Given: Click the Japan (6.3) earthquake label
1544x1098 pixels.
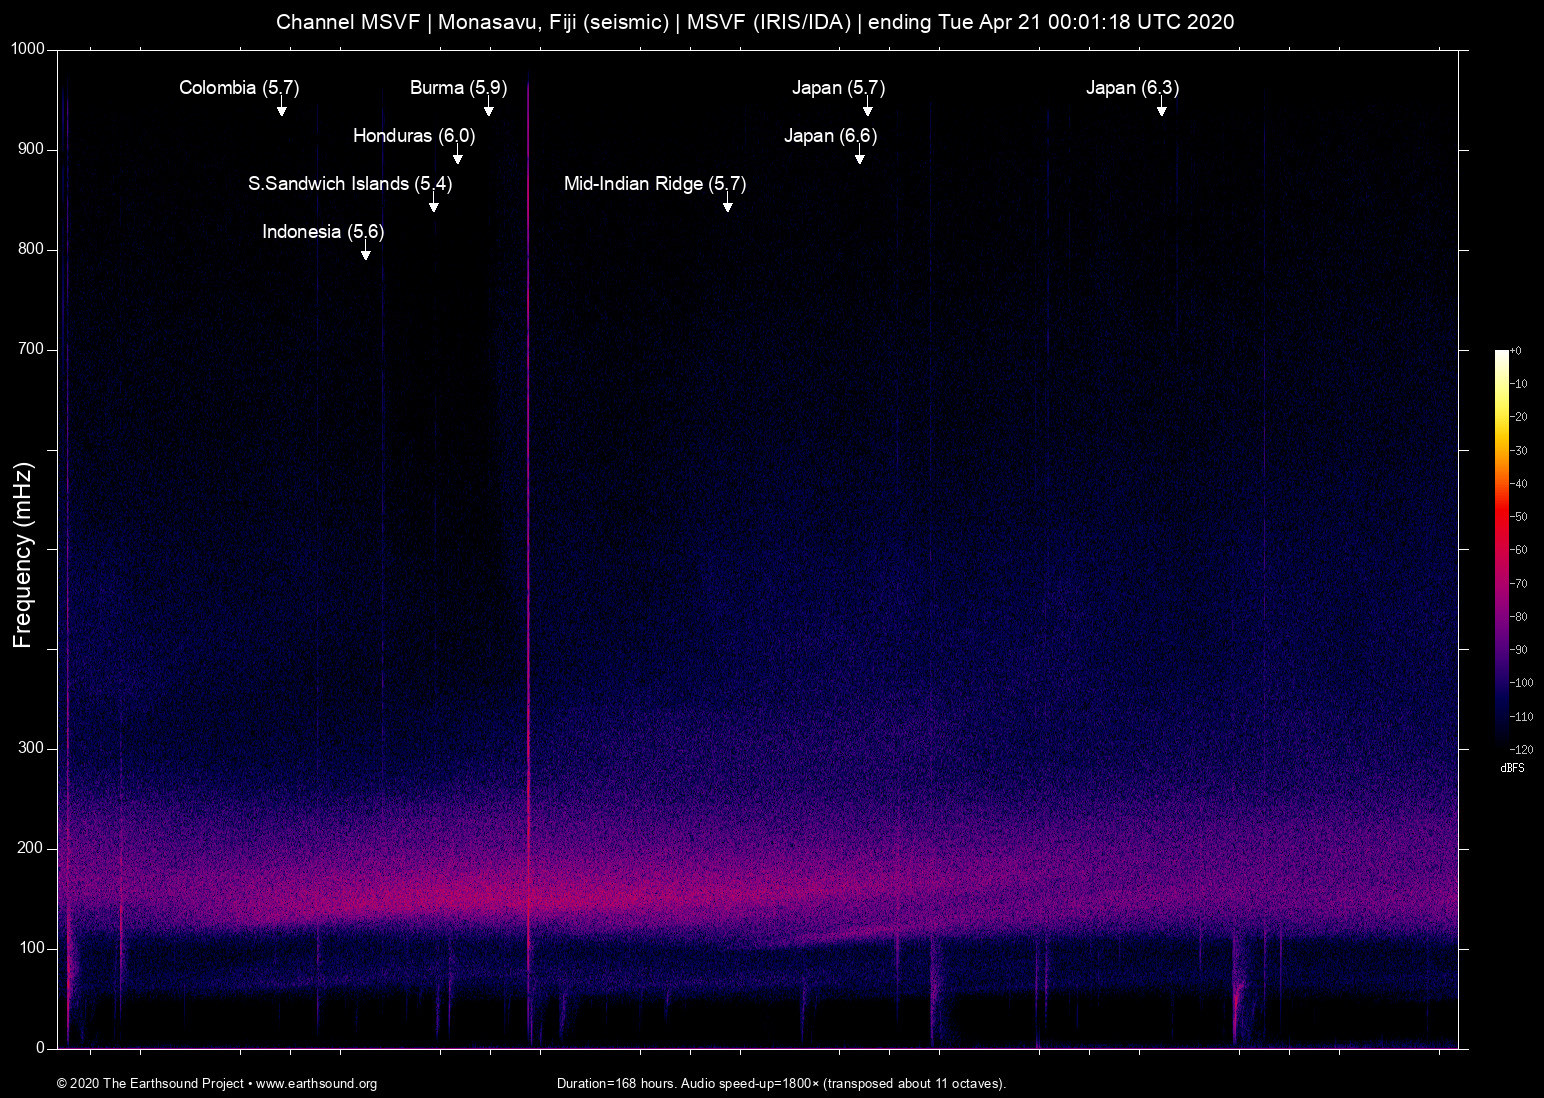Looking at the screenshot, I should (1132, 88).
